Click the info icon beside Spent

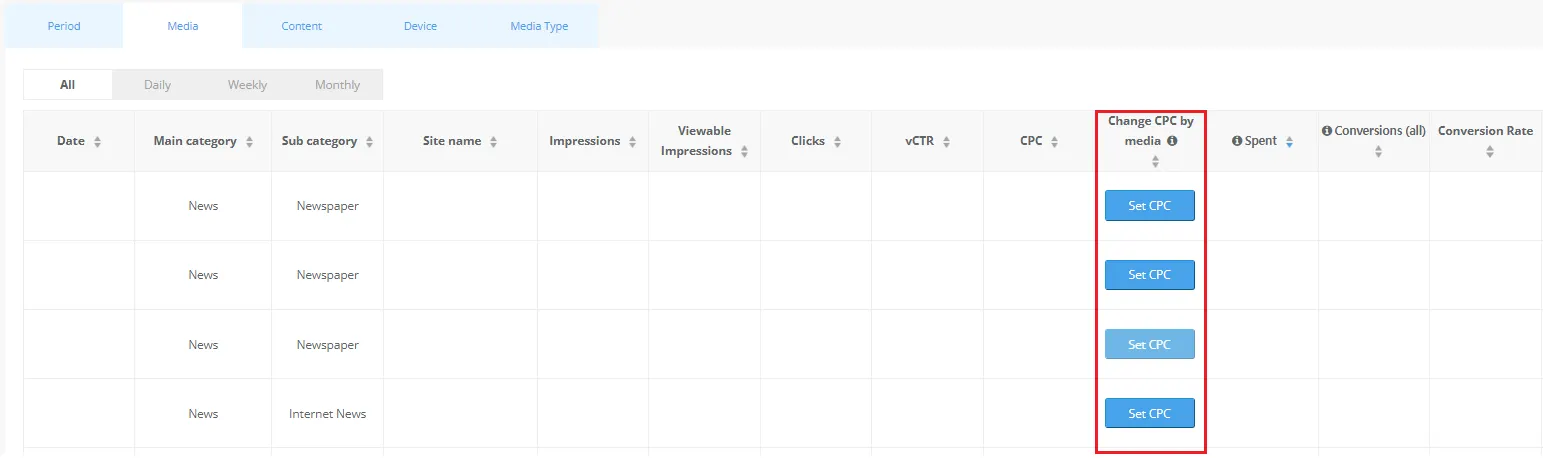pos(1237,141)
